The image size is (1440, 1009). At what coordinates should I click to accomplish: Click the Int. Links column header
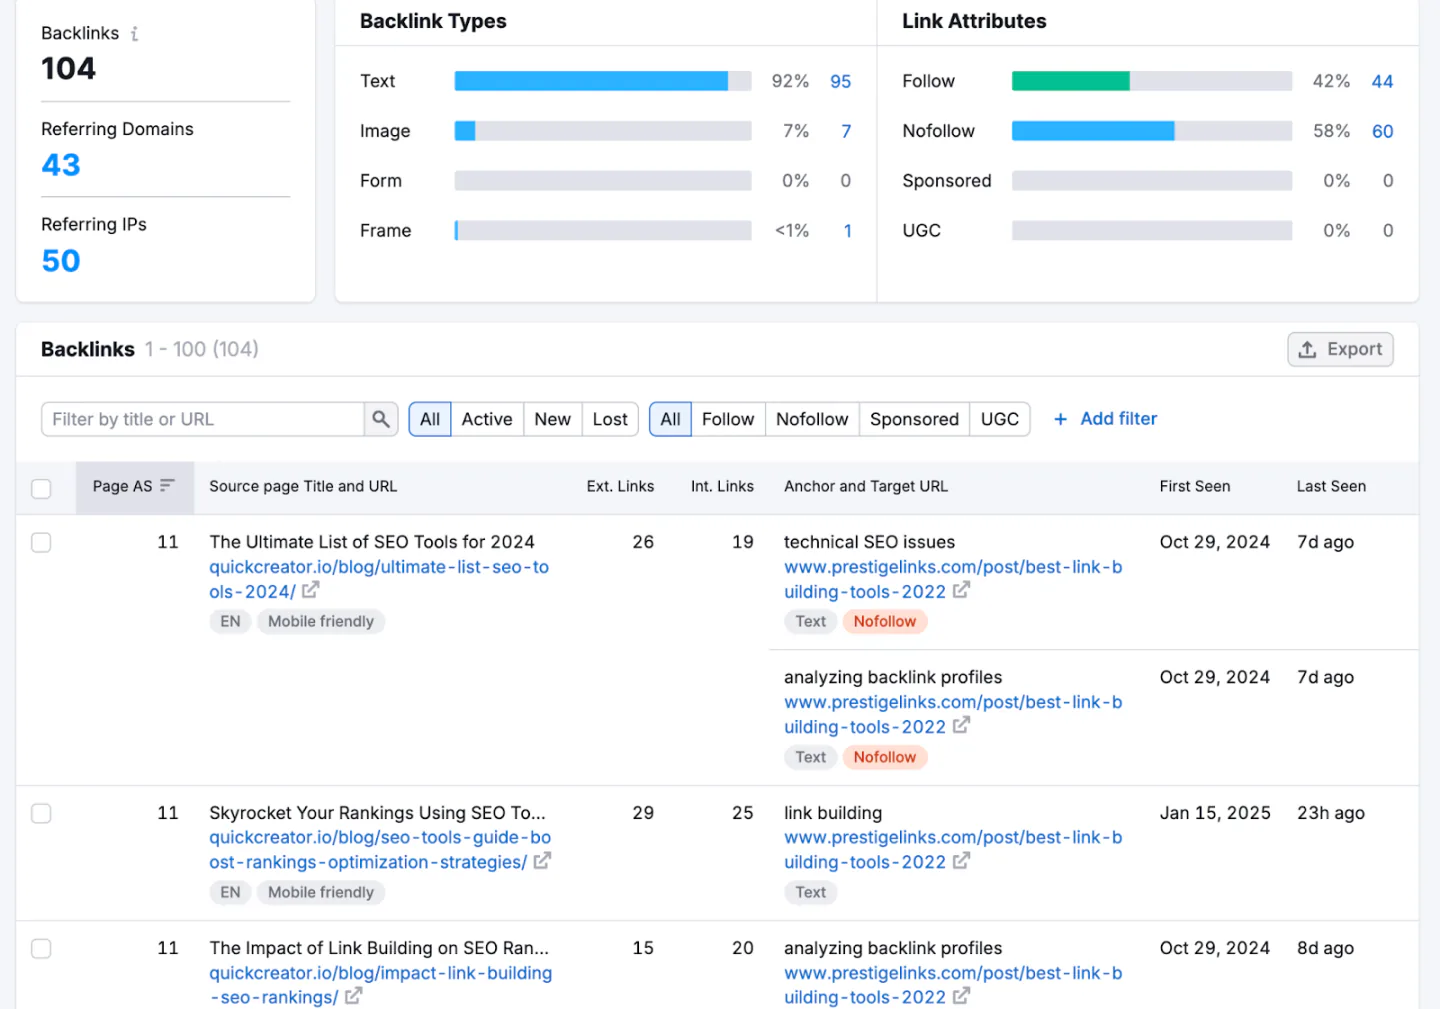tap(722, 486)
